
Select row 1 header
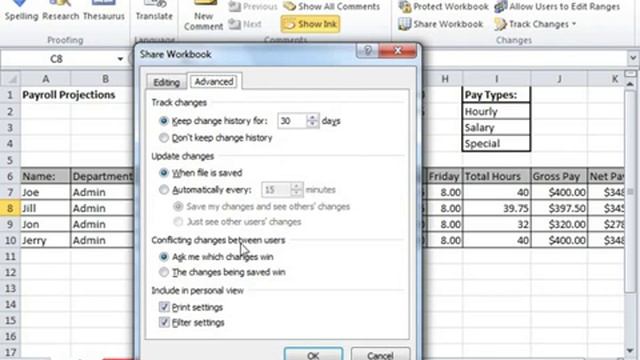pos(10,95)
